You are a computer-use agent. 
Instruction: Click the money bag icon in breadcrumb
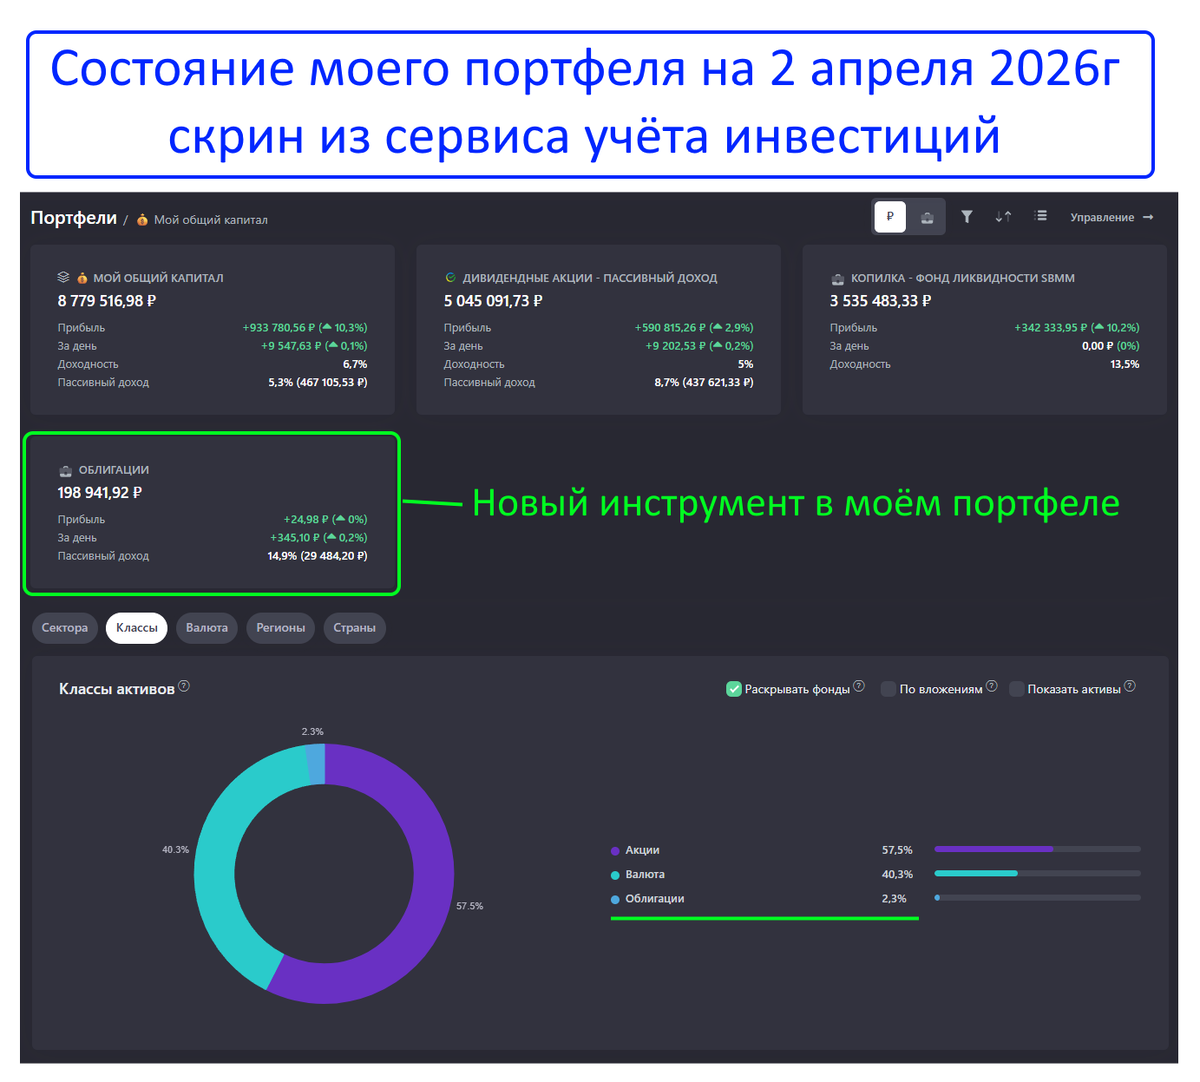tap(142, 220)
